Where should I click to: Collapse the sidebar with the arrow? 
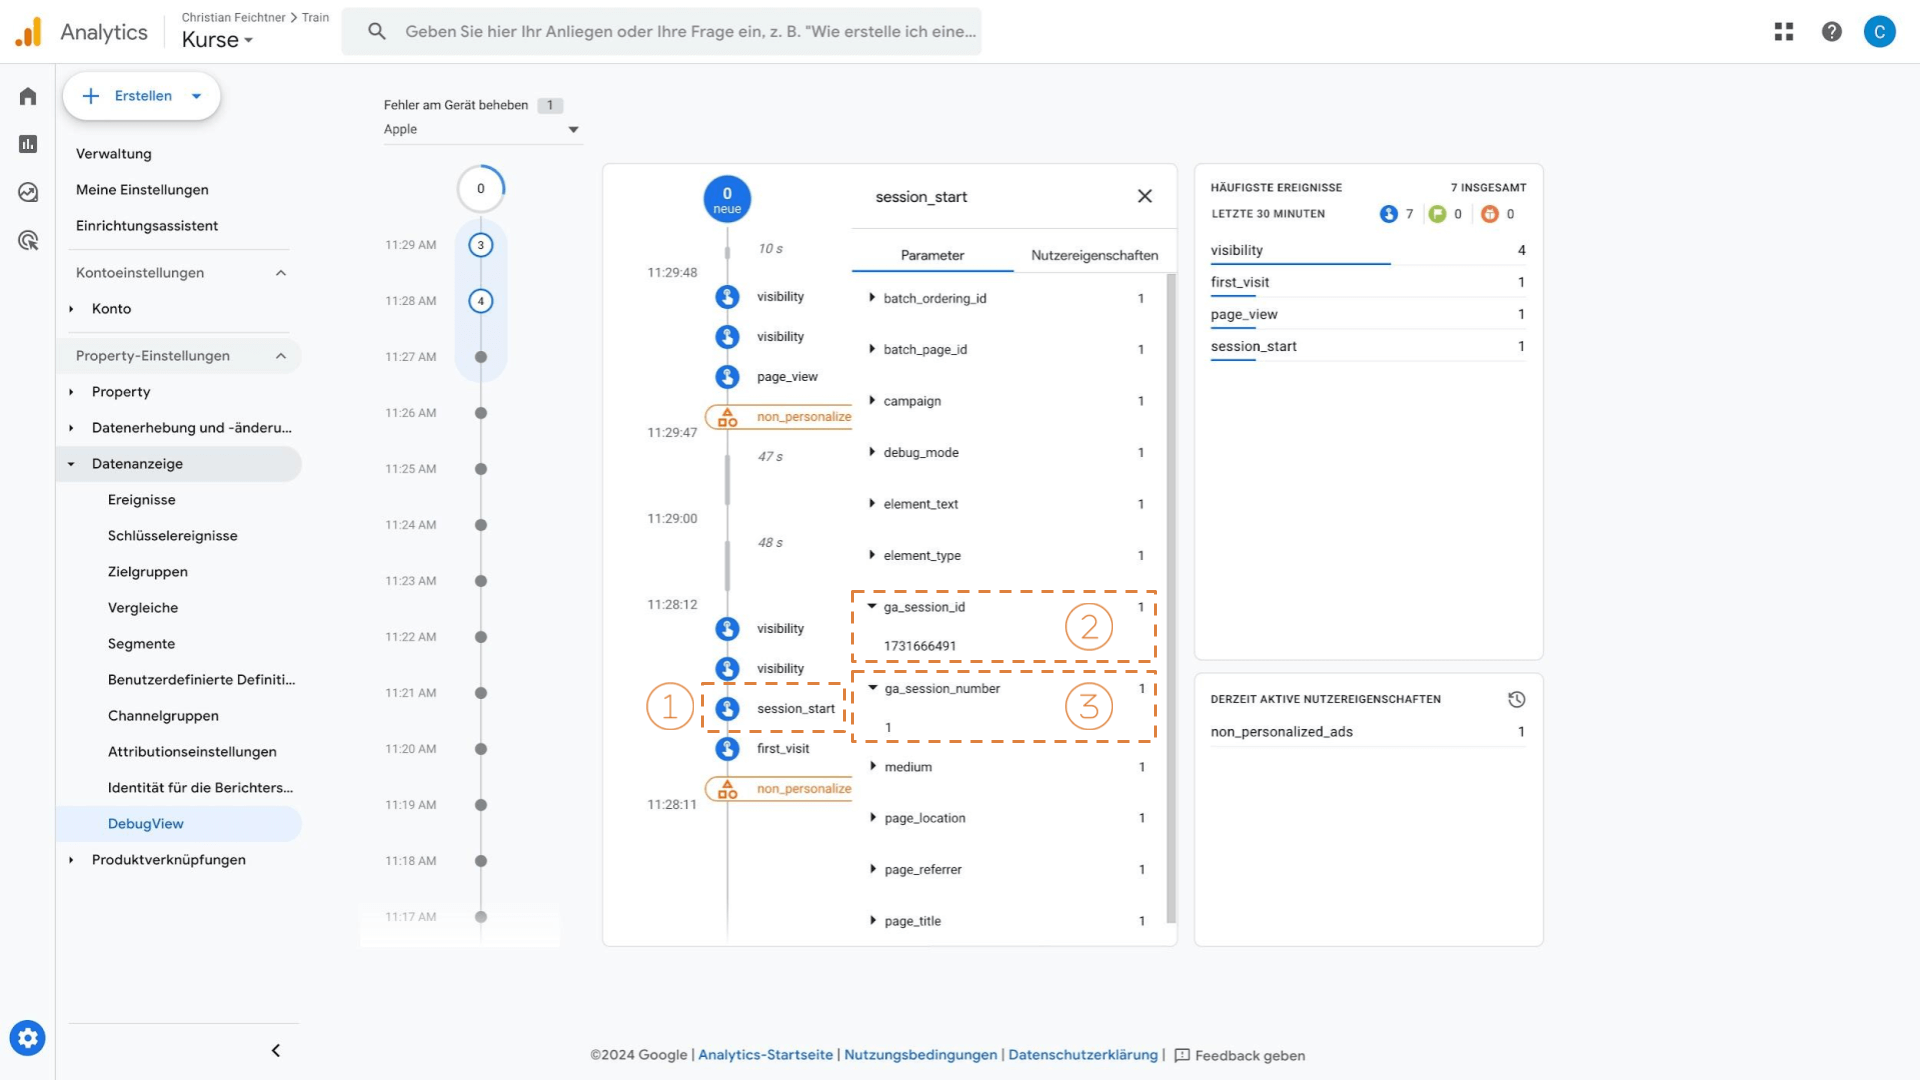coord(276,1050)
